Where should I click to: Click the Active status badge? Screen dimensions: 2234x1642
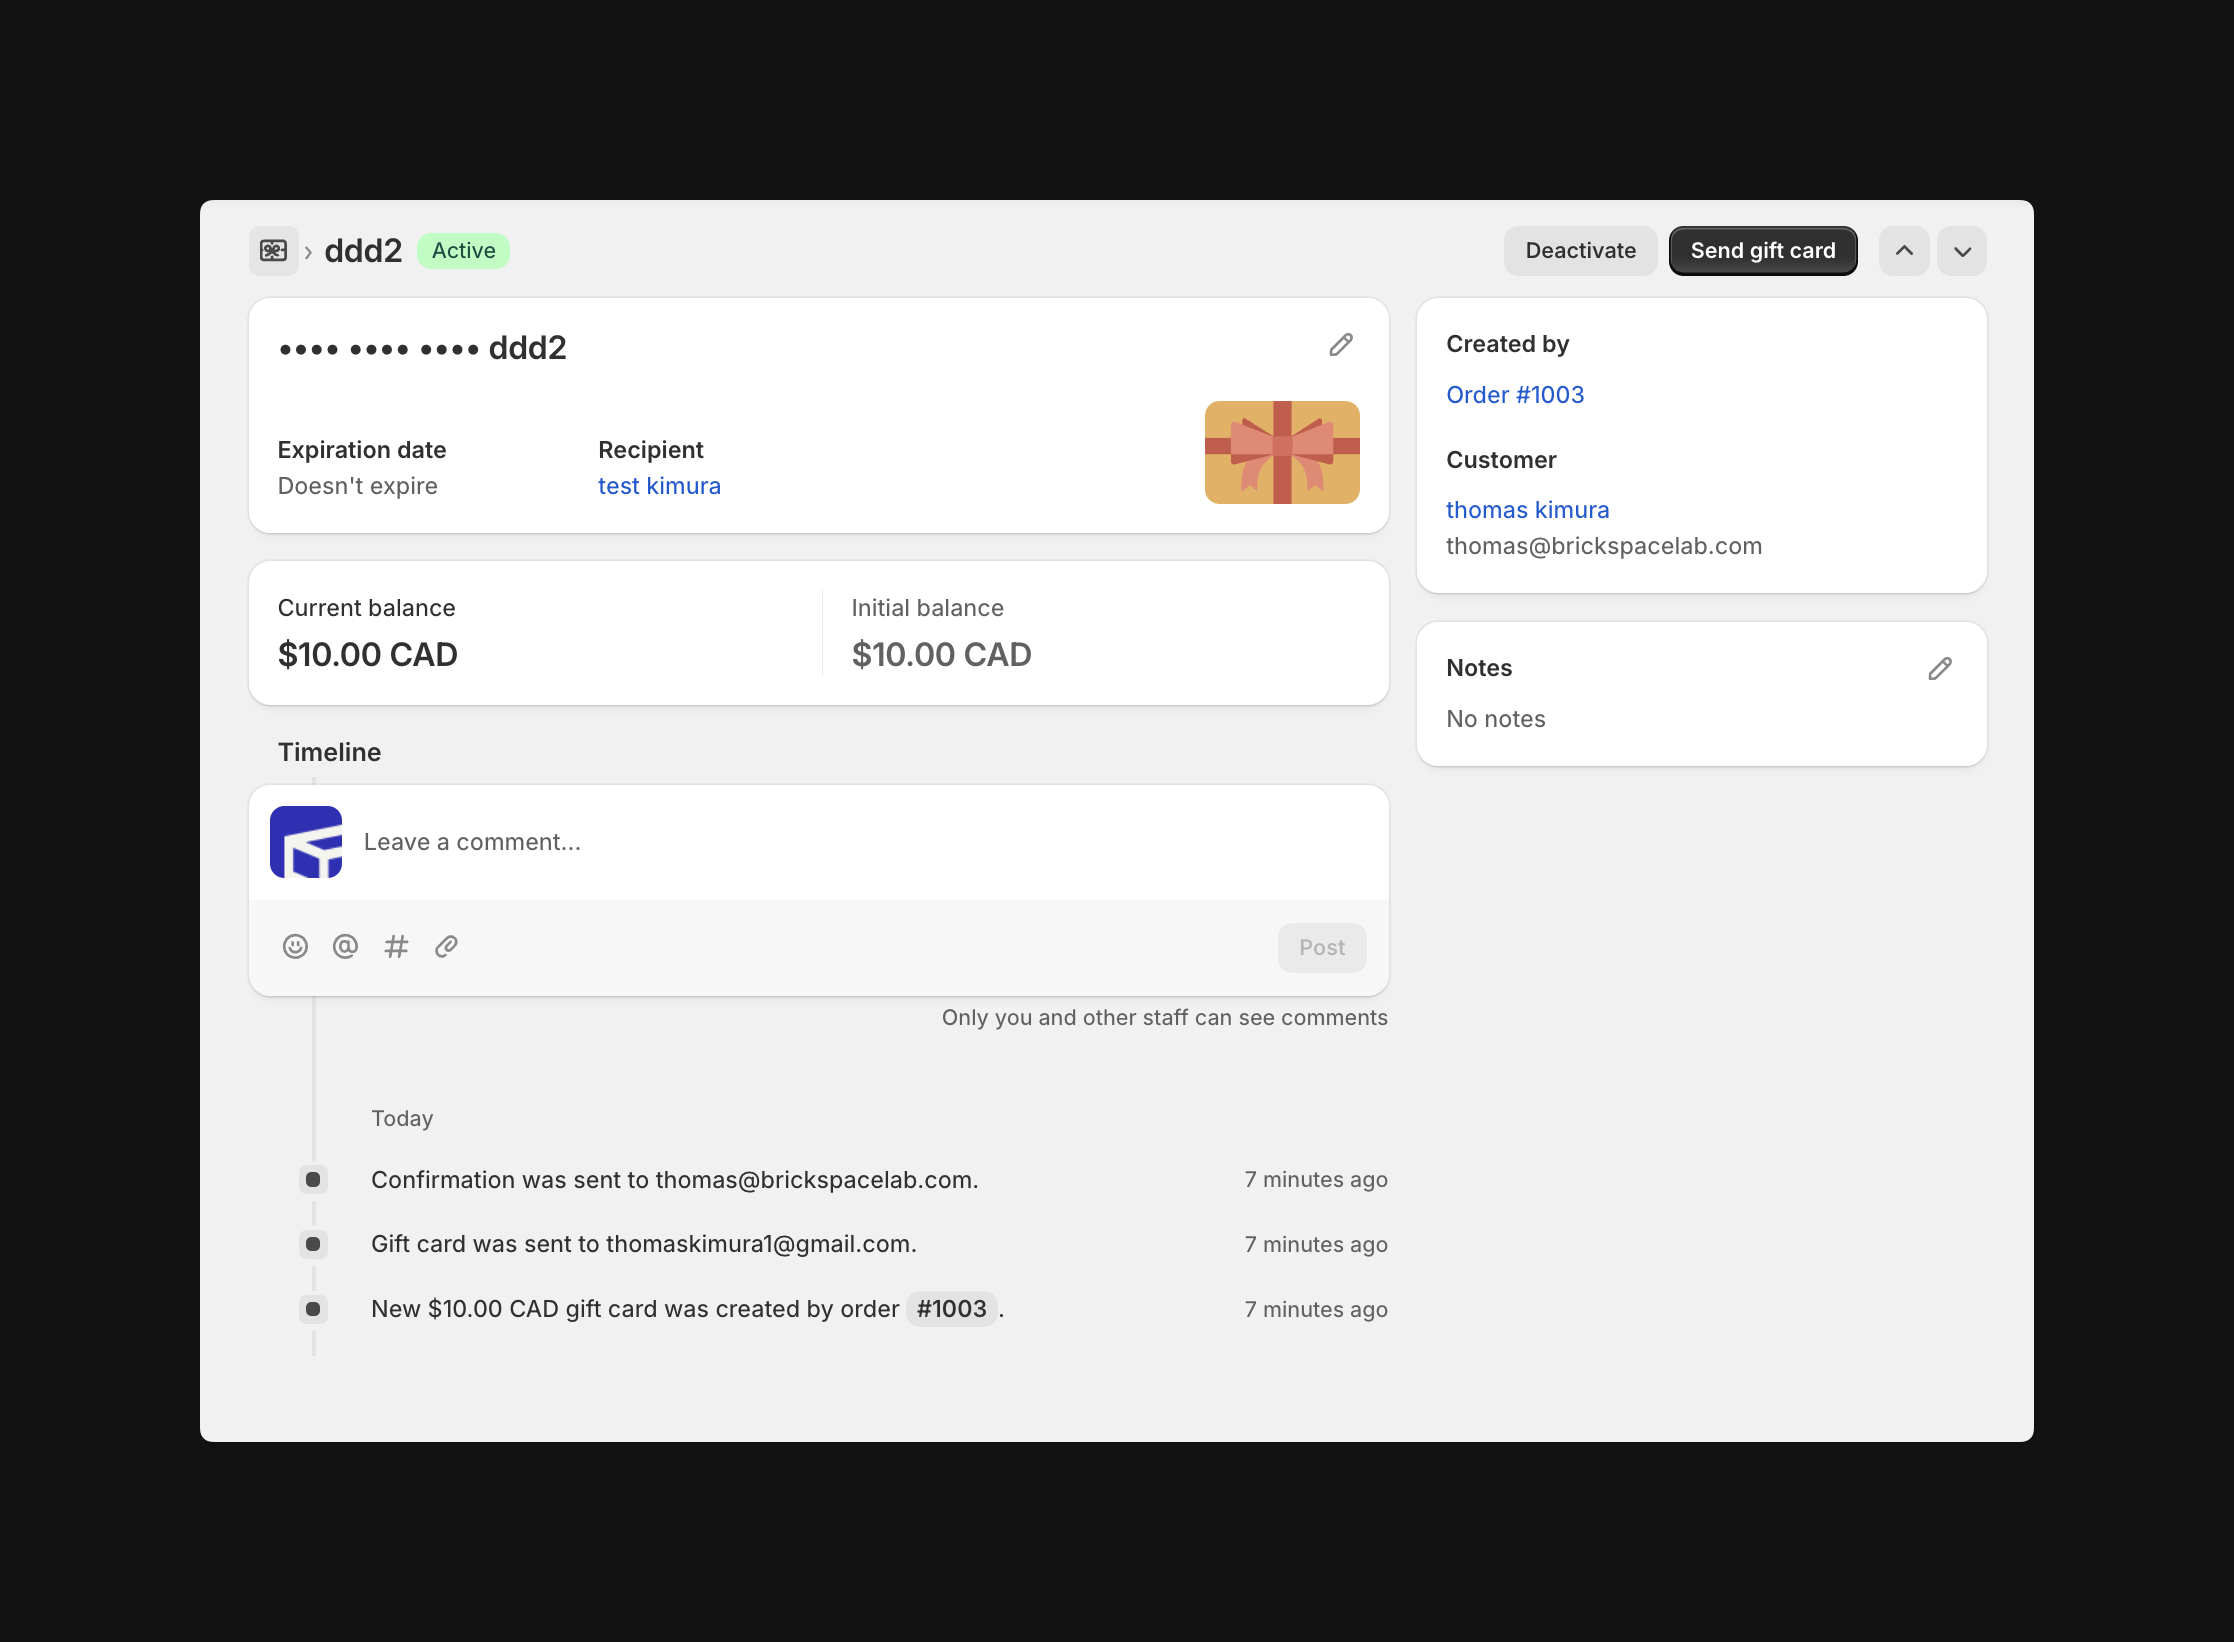point(463,251)
